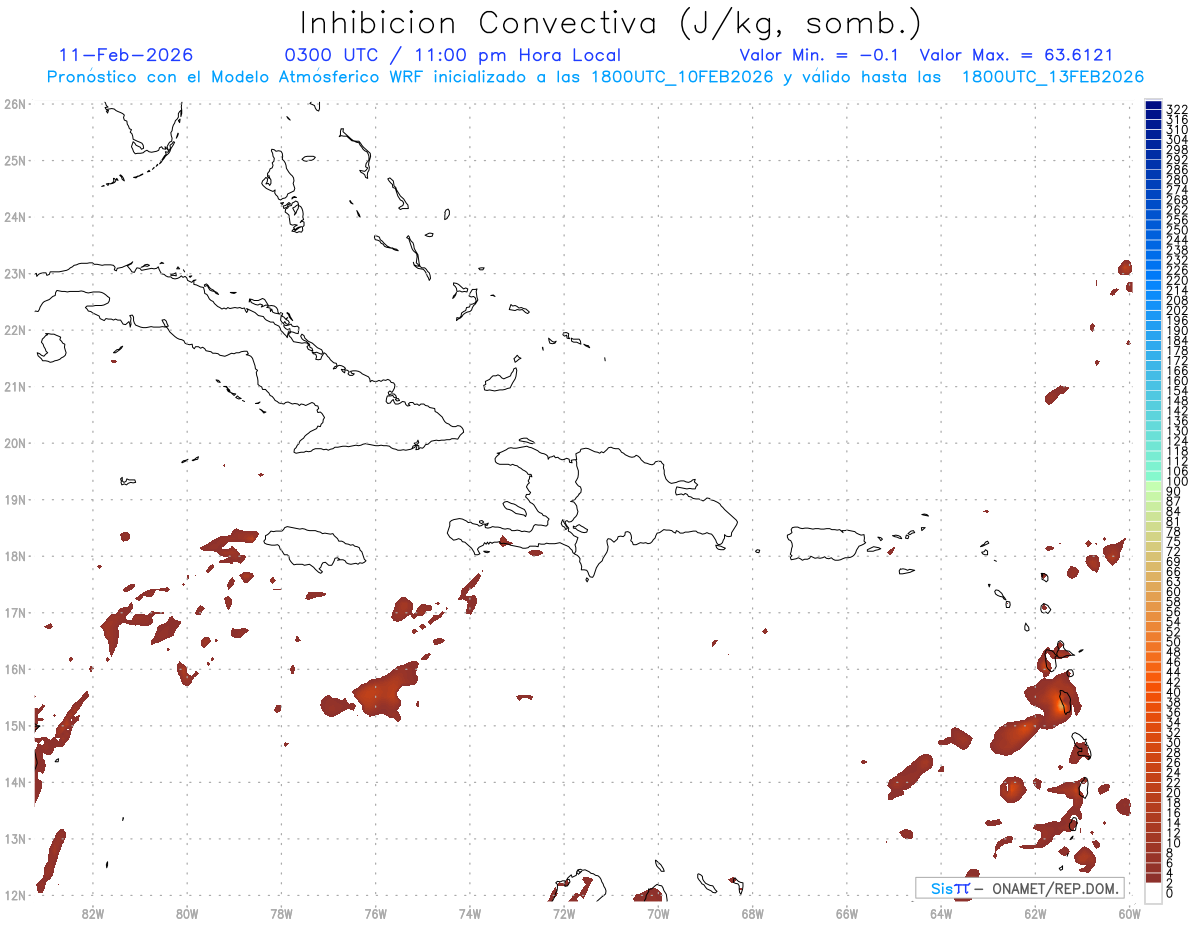Click the 16N latitude label

pyautogui.click(x=14, y=669)
